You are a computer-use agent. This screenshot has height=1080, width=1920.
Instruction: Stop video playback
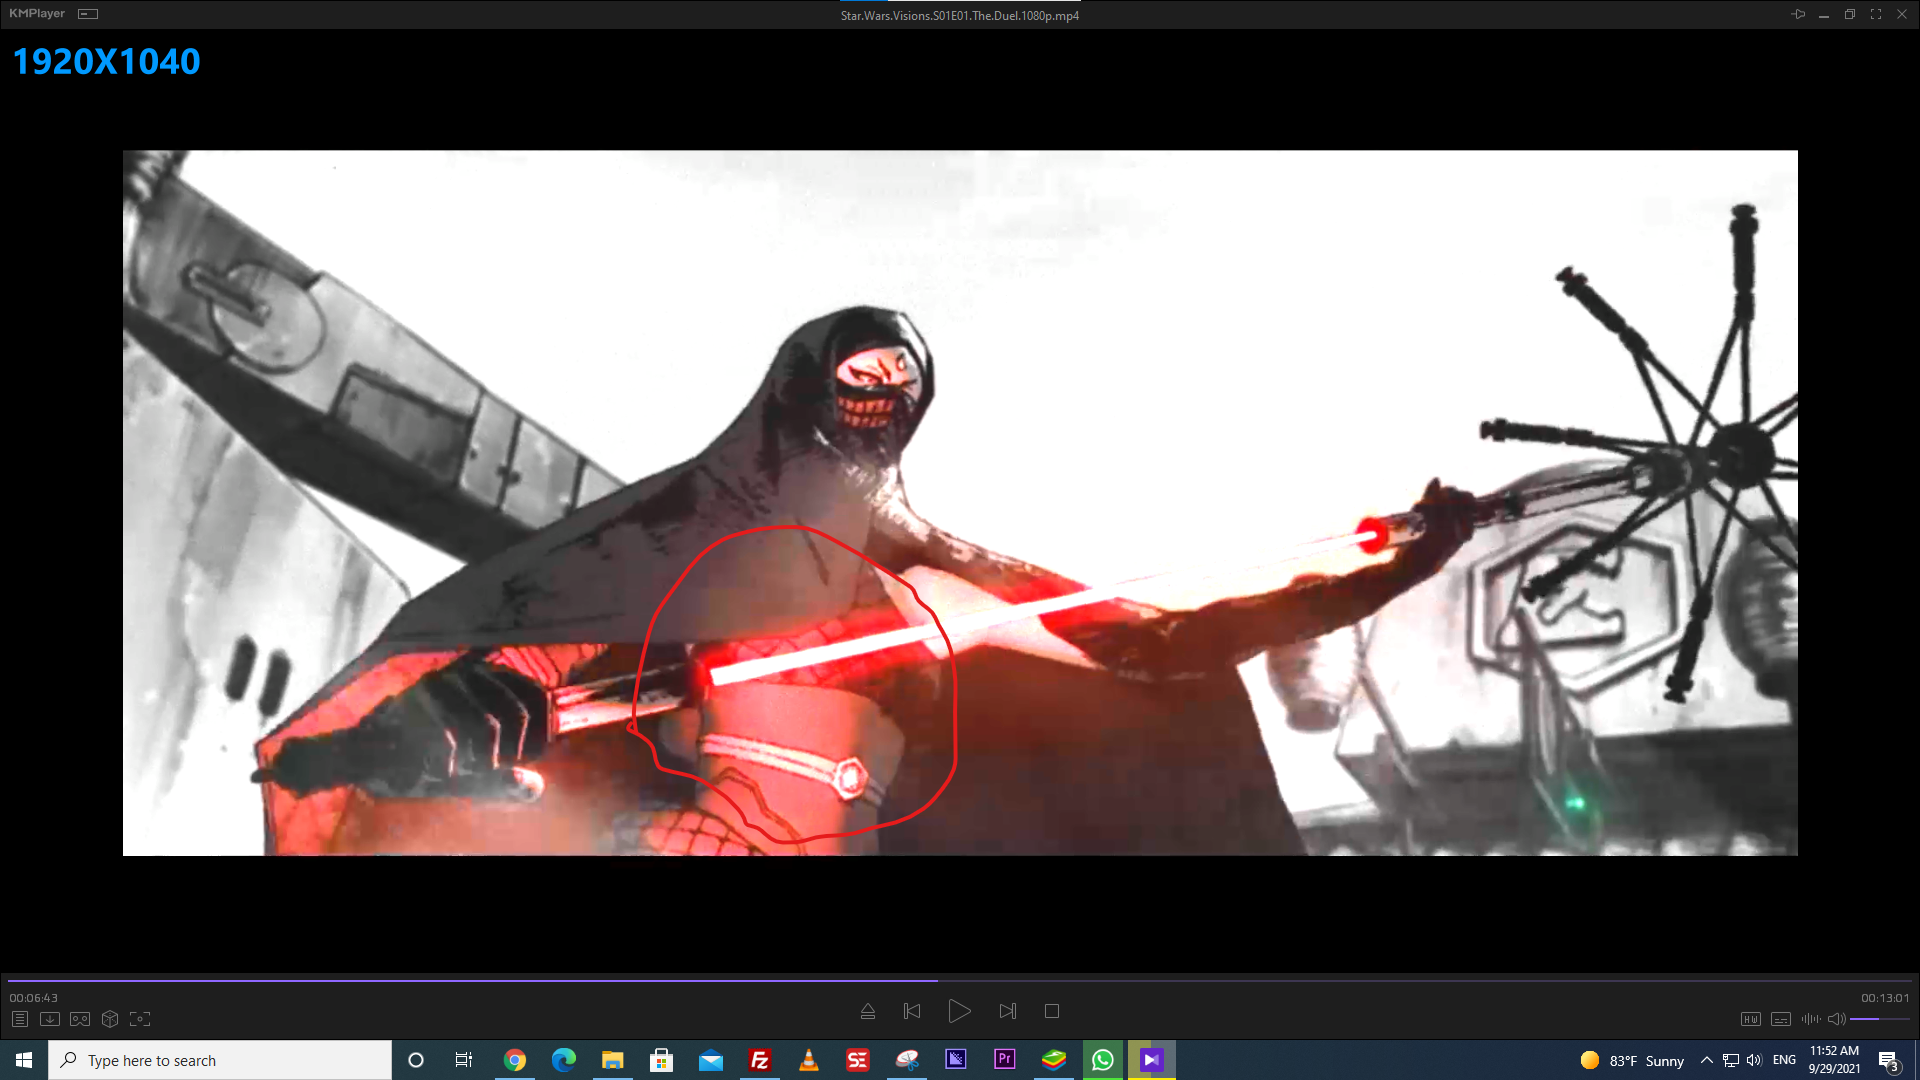tap(1052, 1011)
